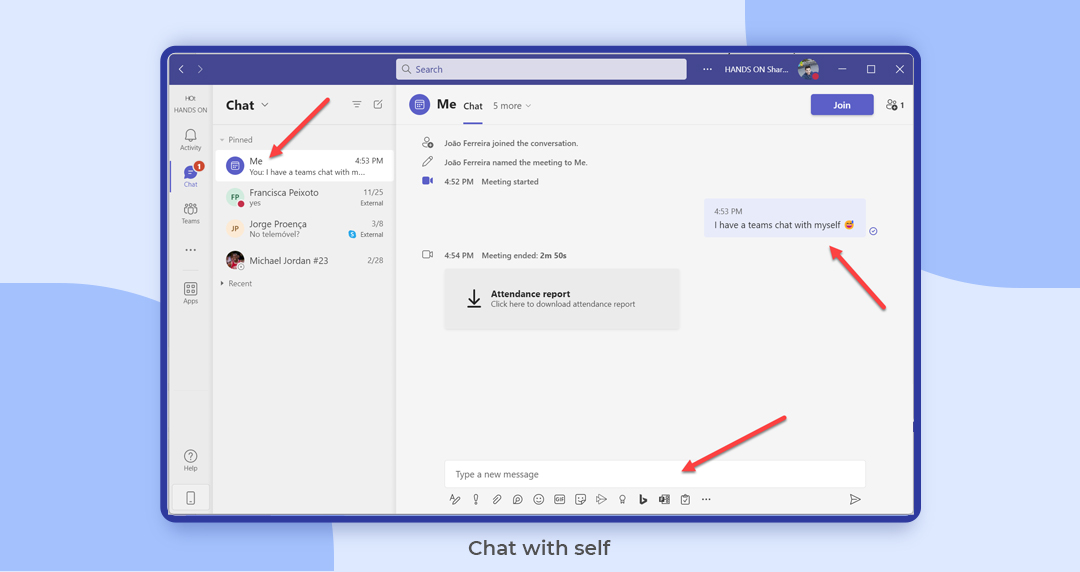
Task: Open the 5 more tabs dropdown
Action: pyautogui.click(x=512, y=106)
